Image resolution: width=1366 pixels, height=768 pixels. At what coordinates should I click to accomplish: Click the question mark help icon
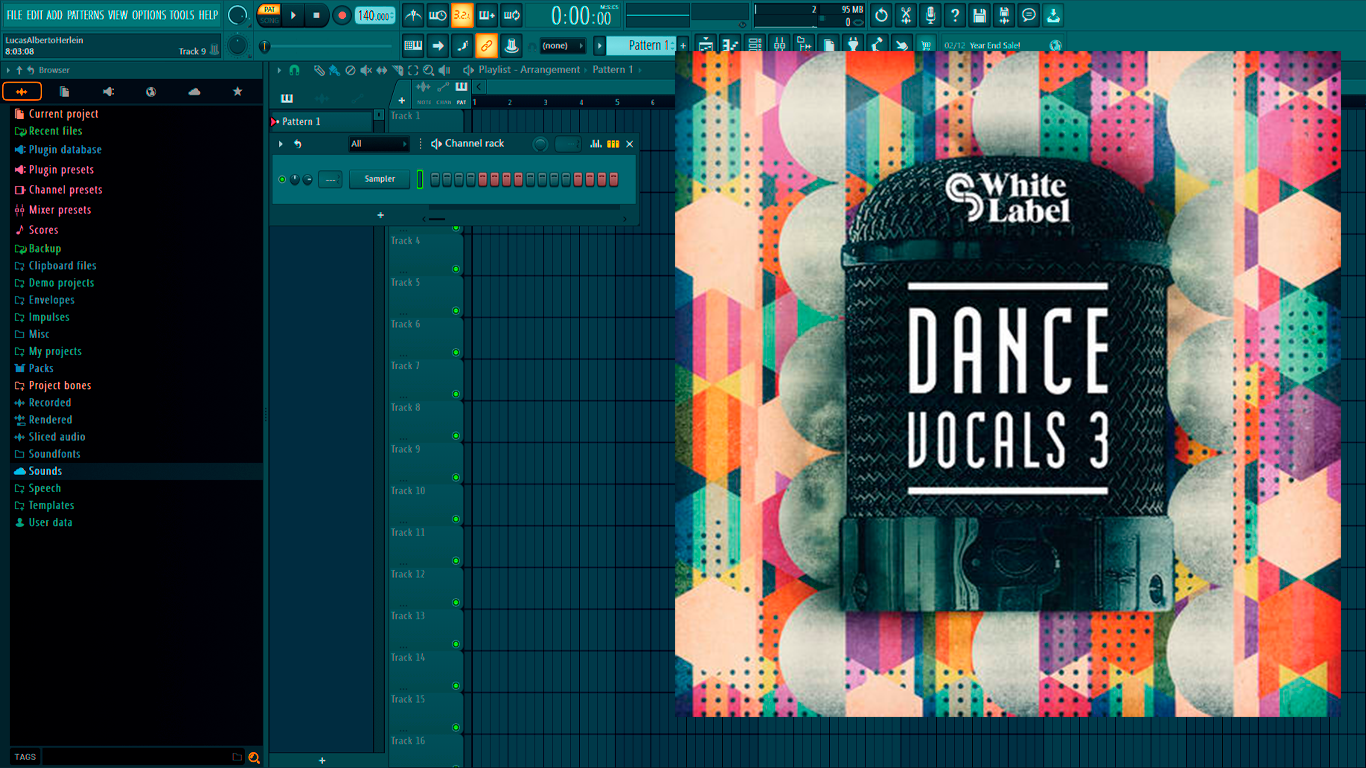(x=955, y=15)
